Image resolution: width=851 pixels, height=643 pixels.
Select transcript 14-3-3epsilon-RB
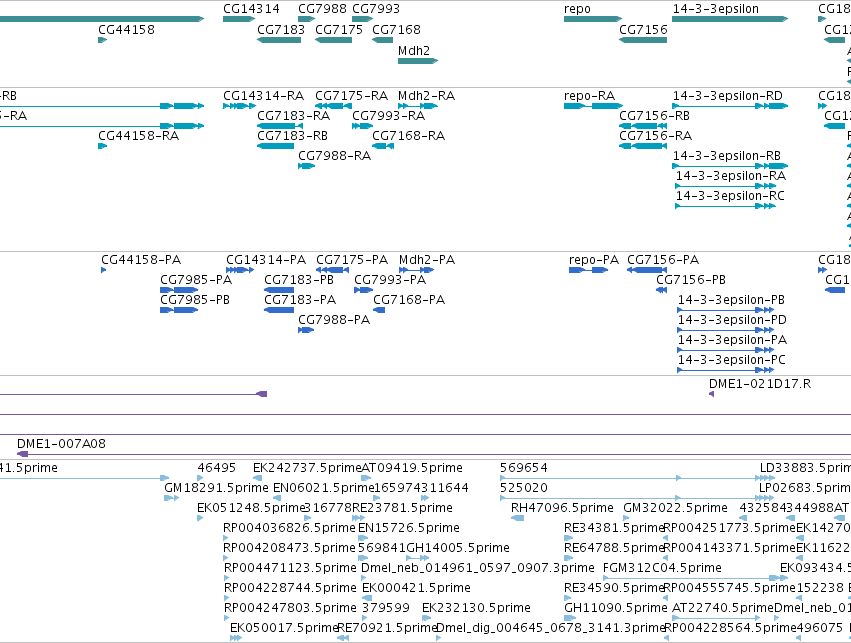(x=730, y=166)
